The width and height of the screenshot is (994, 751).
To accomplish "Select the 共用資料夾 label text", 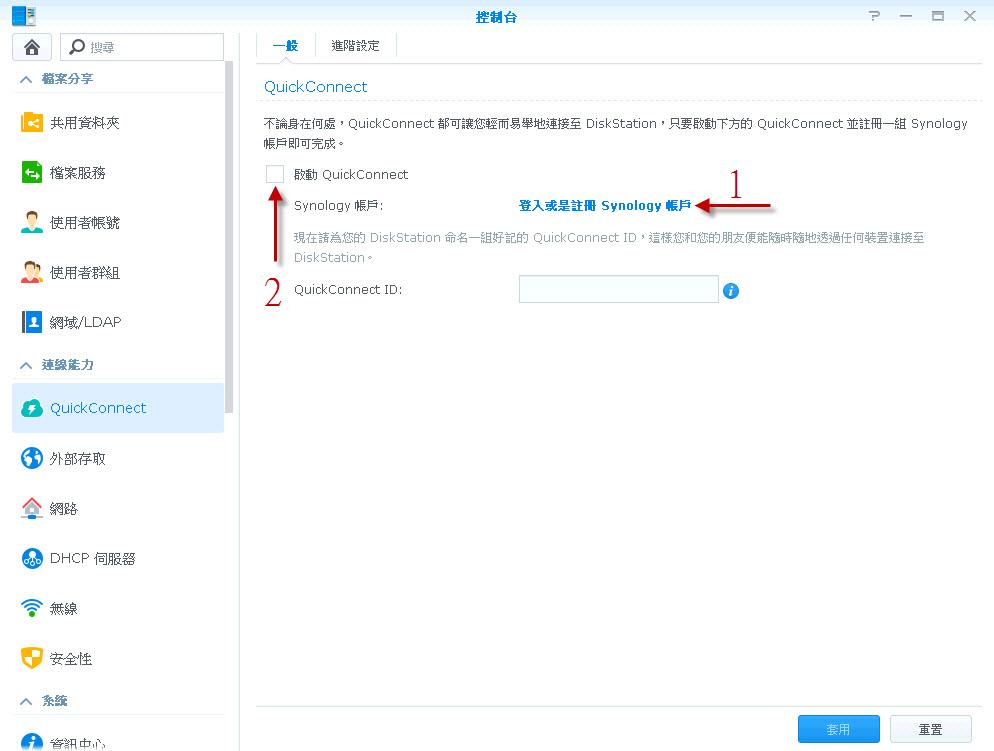I will [x=84, y=122].
